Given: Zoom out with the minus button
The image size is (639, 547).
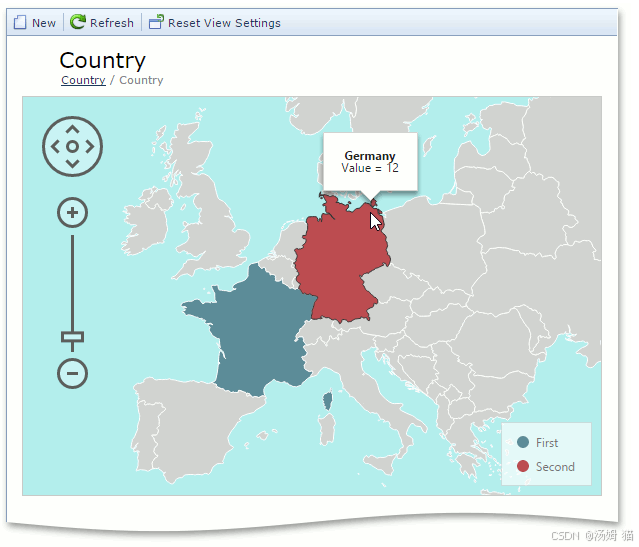Looking at the screenshot, I should 73,373.
